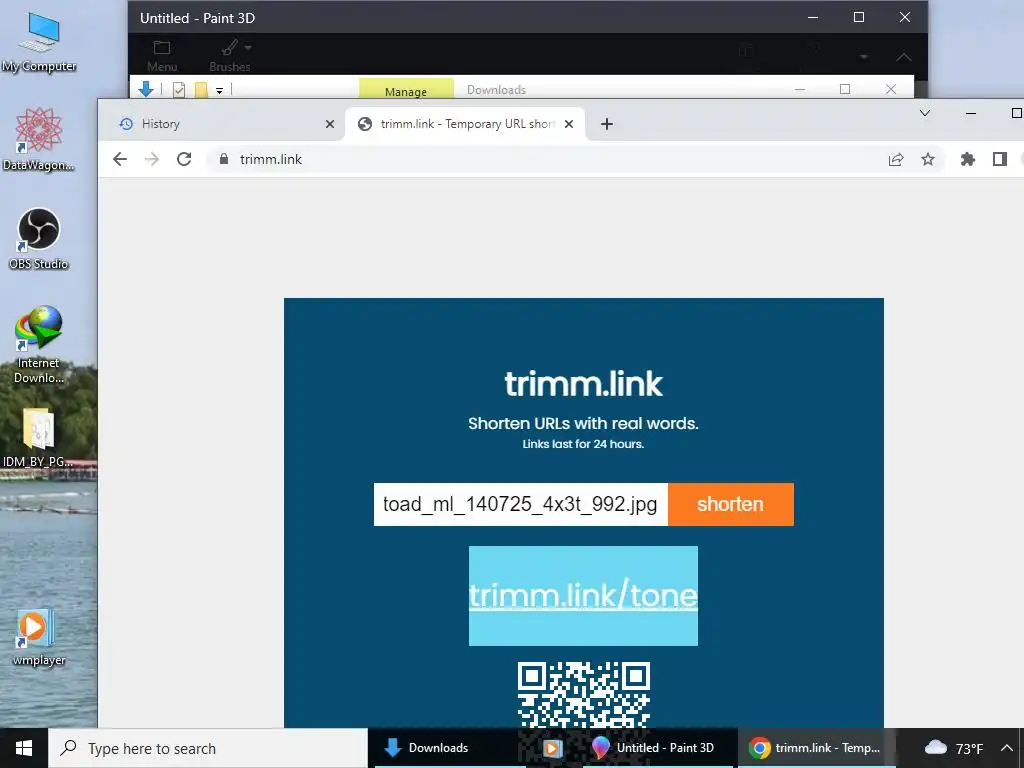The width and height of the screenshot is (1024, 768).
Task: Close the trimm.link tab
Action: coord(569,124)
